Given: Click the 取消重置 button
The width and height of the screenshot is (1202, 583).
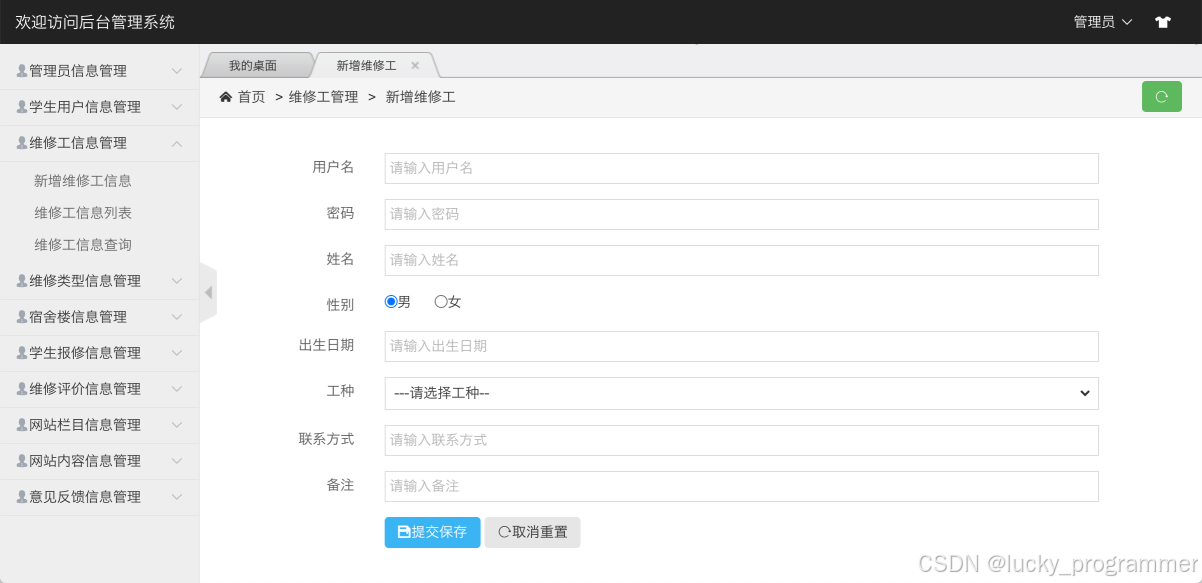Looking at the screenshot, I should (x=532, y=532).
